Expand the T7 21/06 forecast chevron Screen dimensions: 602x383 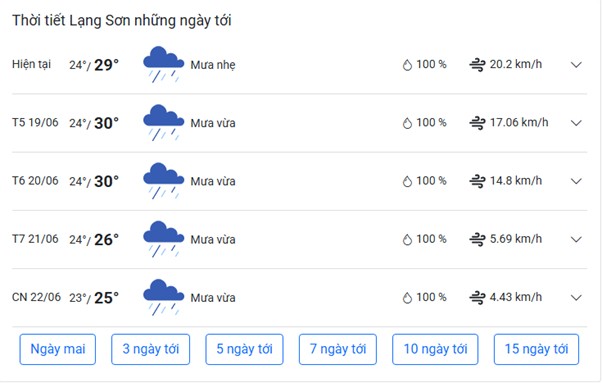(576, 239)
